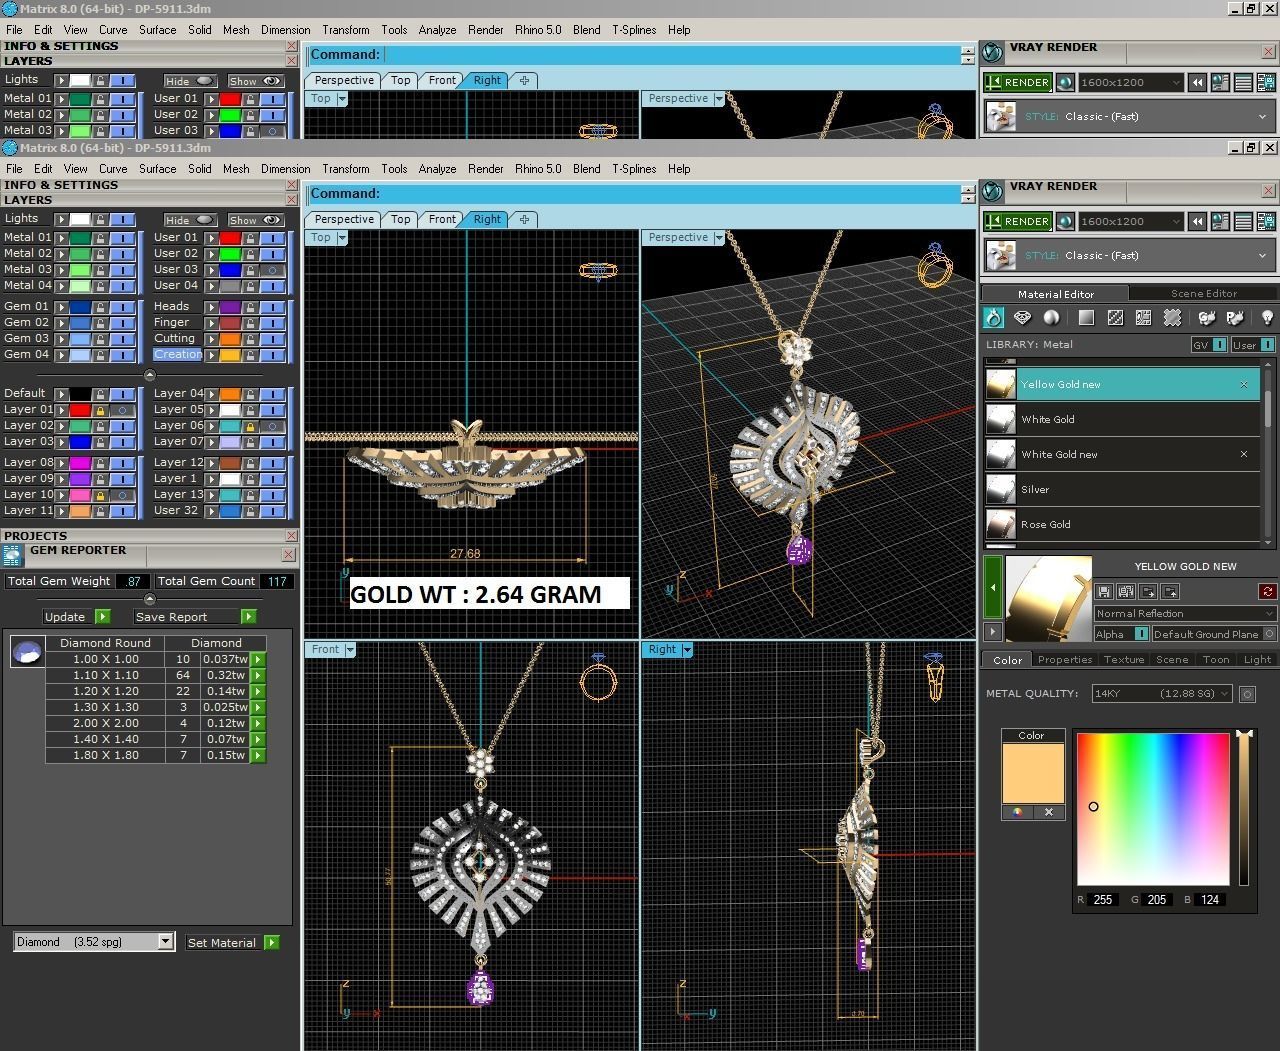This screenshot has height=1051, width=1280.
Task: Click the Save Report button
Action: (x=195, y=617)
